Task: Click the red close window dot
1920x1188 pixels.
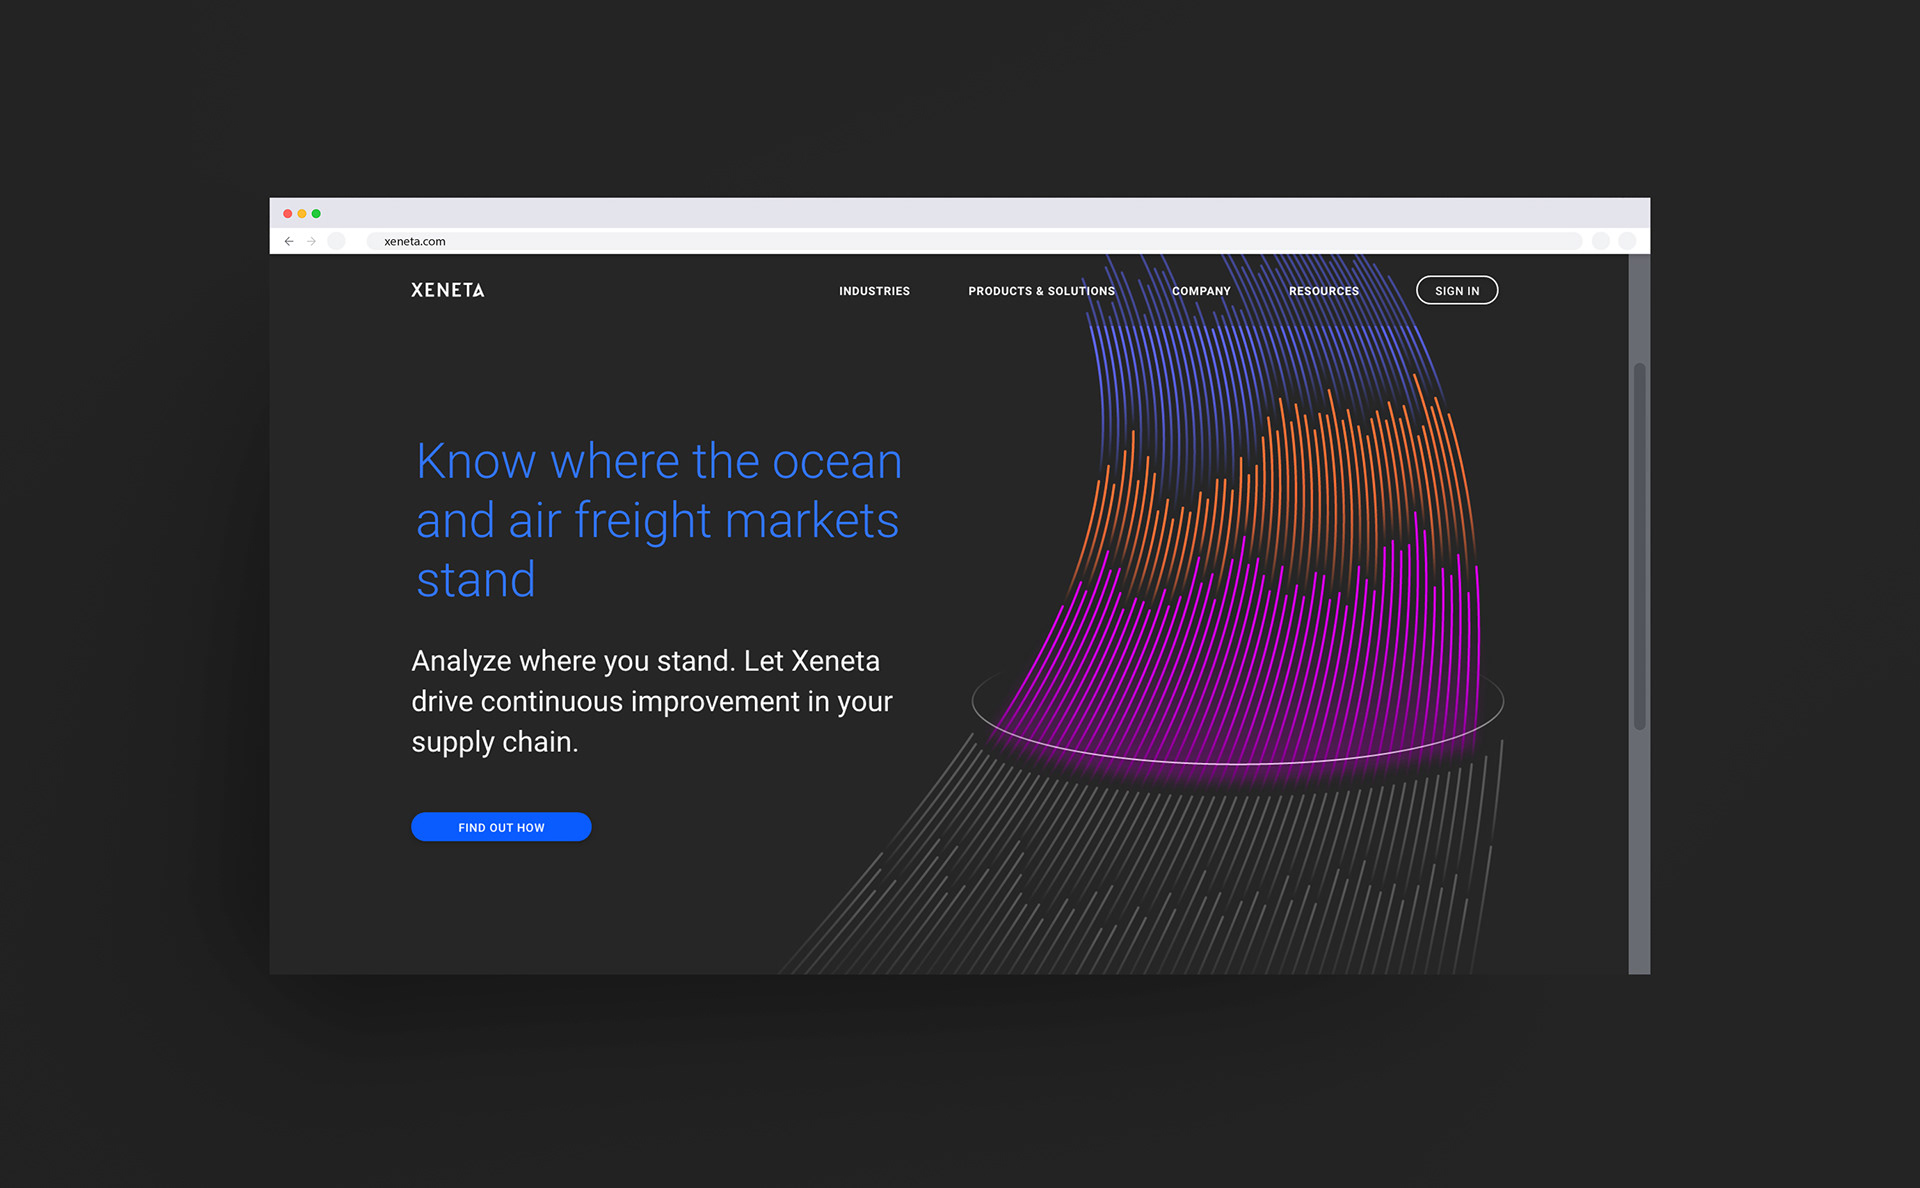Action: (x=288, y=214)
